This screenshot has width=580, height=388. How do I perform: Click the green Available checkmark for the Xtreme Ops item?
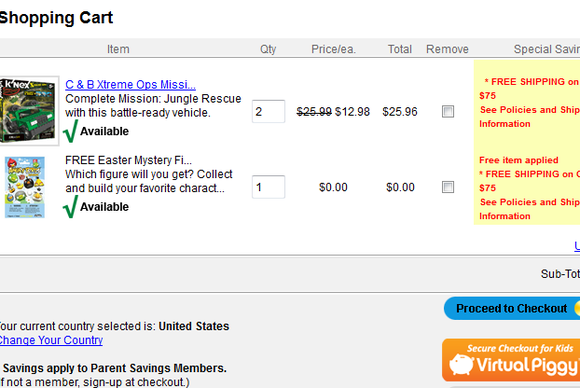(x=71, y=131)
